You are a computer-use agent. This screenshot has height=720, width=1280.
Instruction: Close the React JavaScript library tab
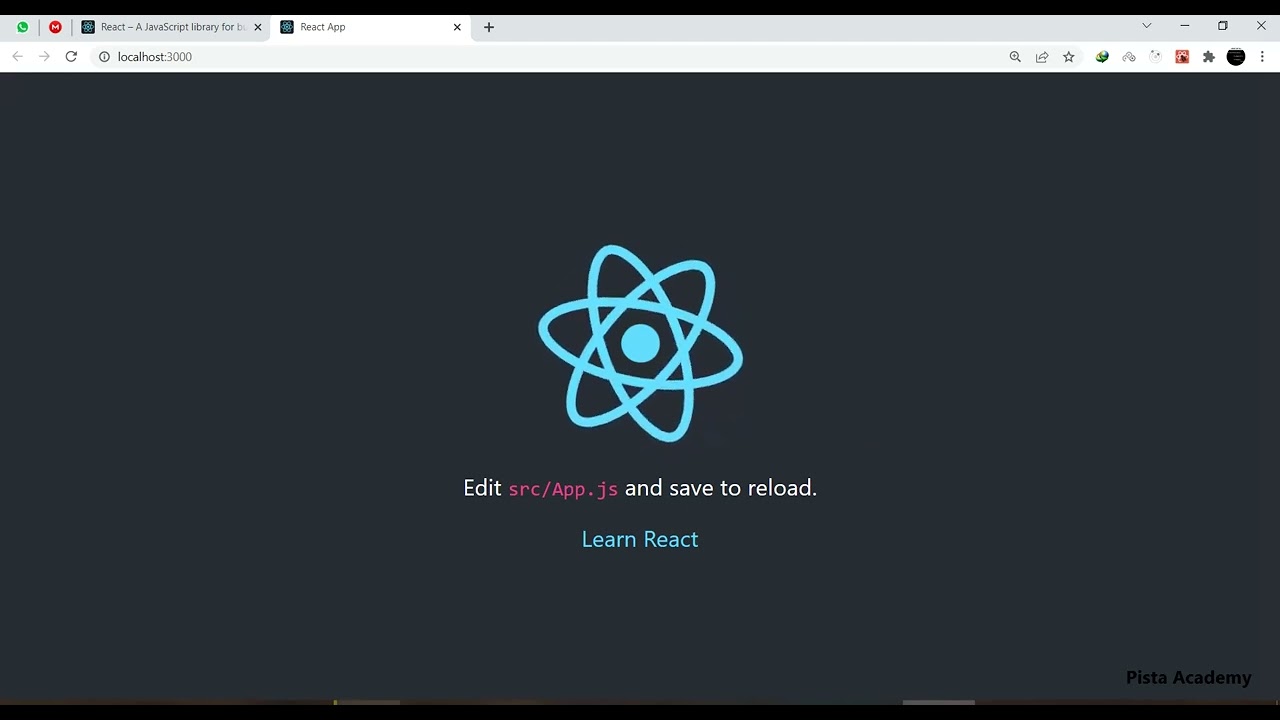(258, 27)
